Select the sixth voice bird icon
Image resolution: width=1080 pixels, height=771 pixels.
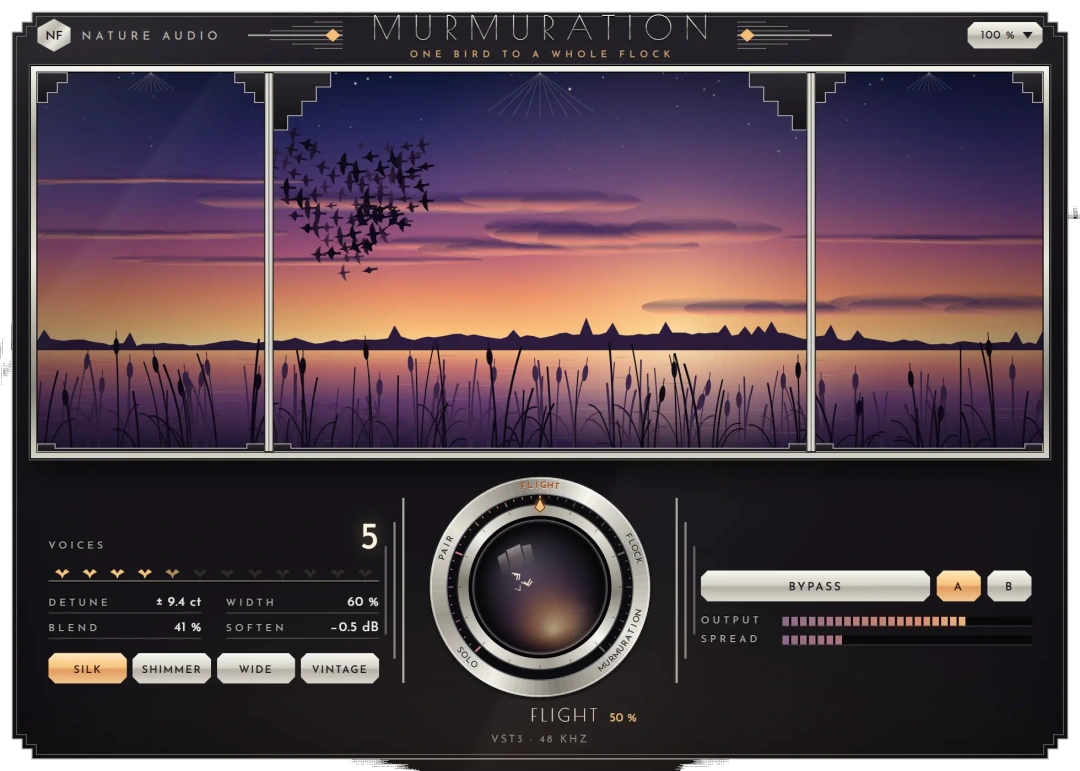click(x=200, y=573)
